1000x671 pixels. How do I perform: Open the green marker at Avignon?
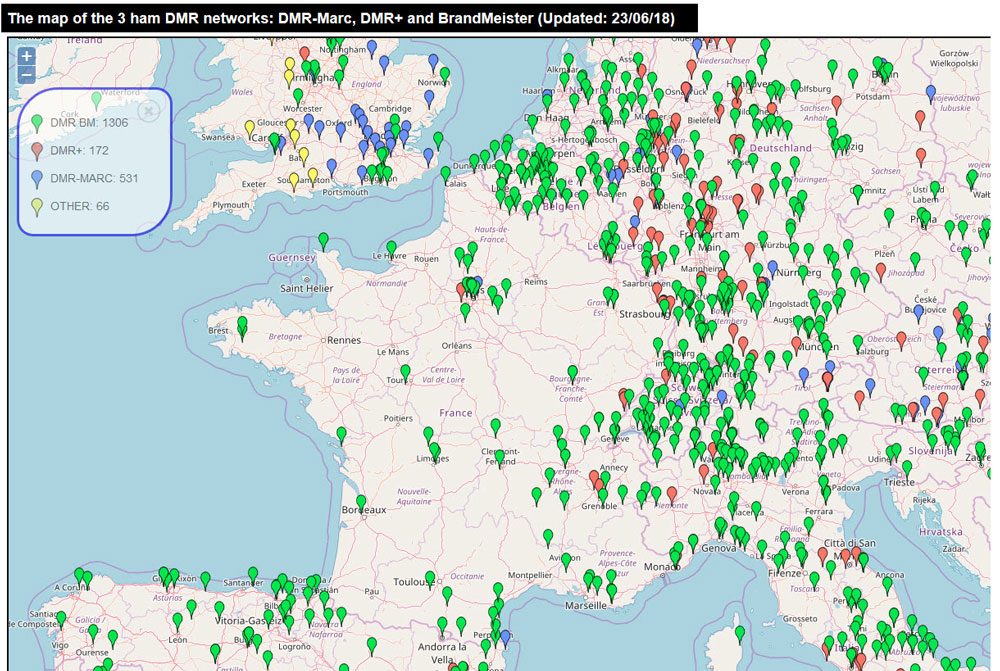[x=566, y=562]
